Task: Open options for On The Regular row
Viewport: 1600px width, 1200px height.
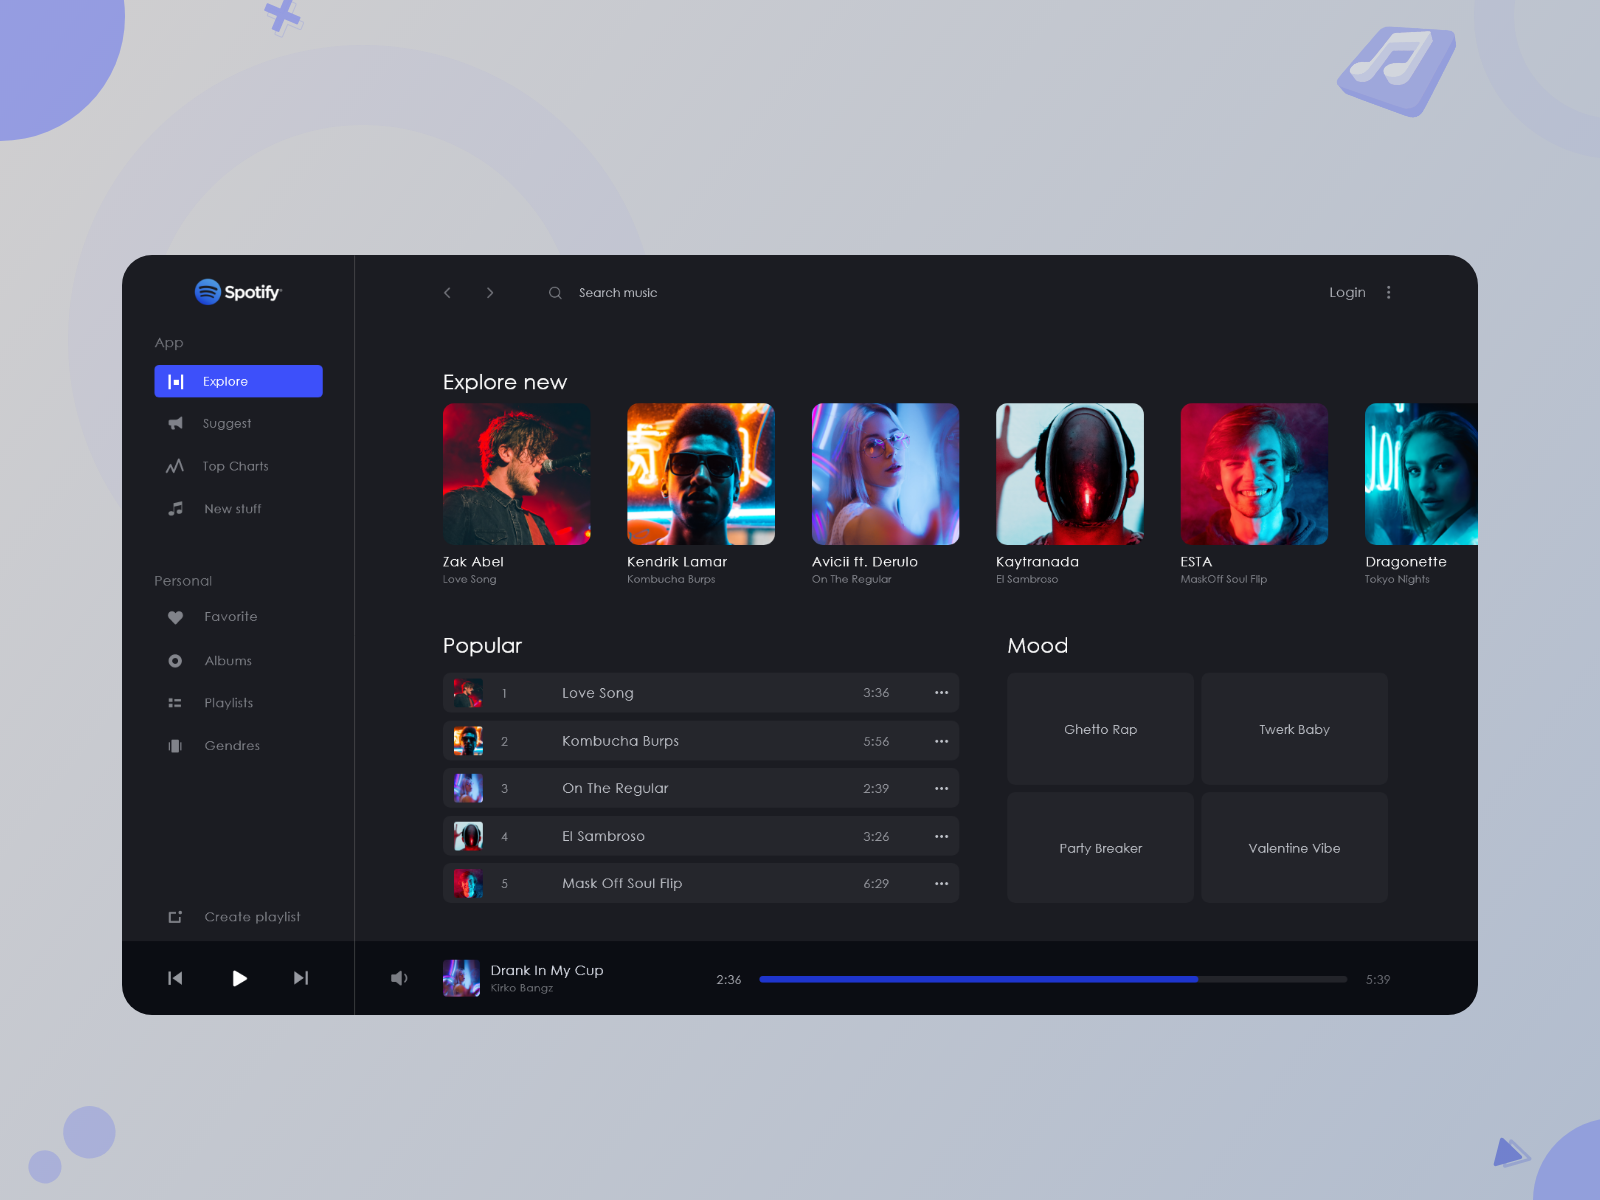Action: tap(941, 788)
